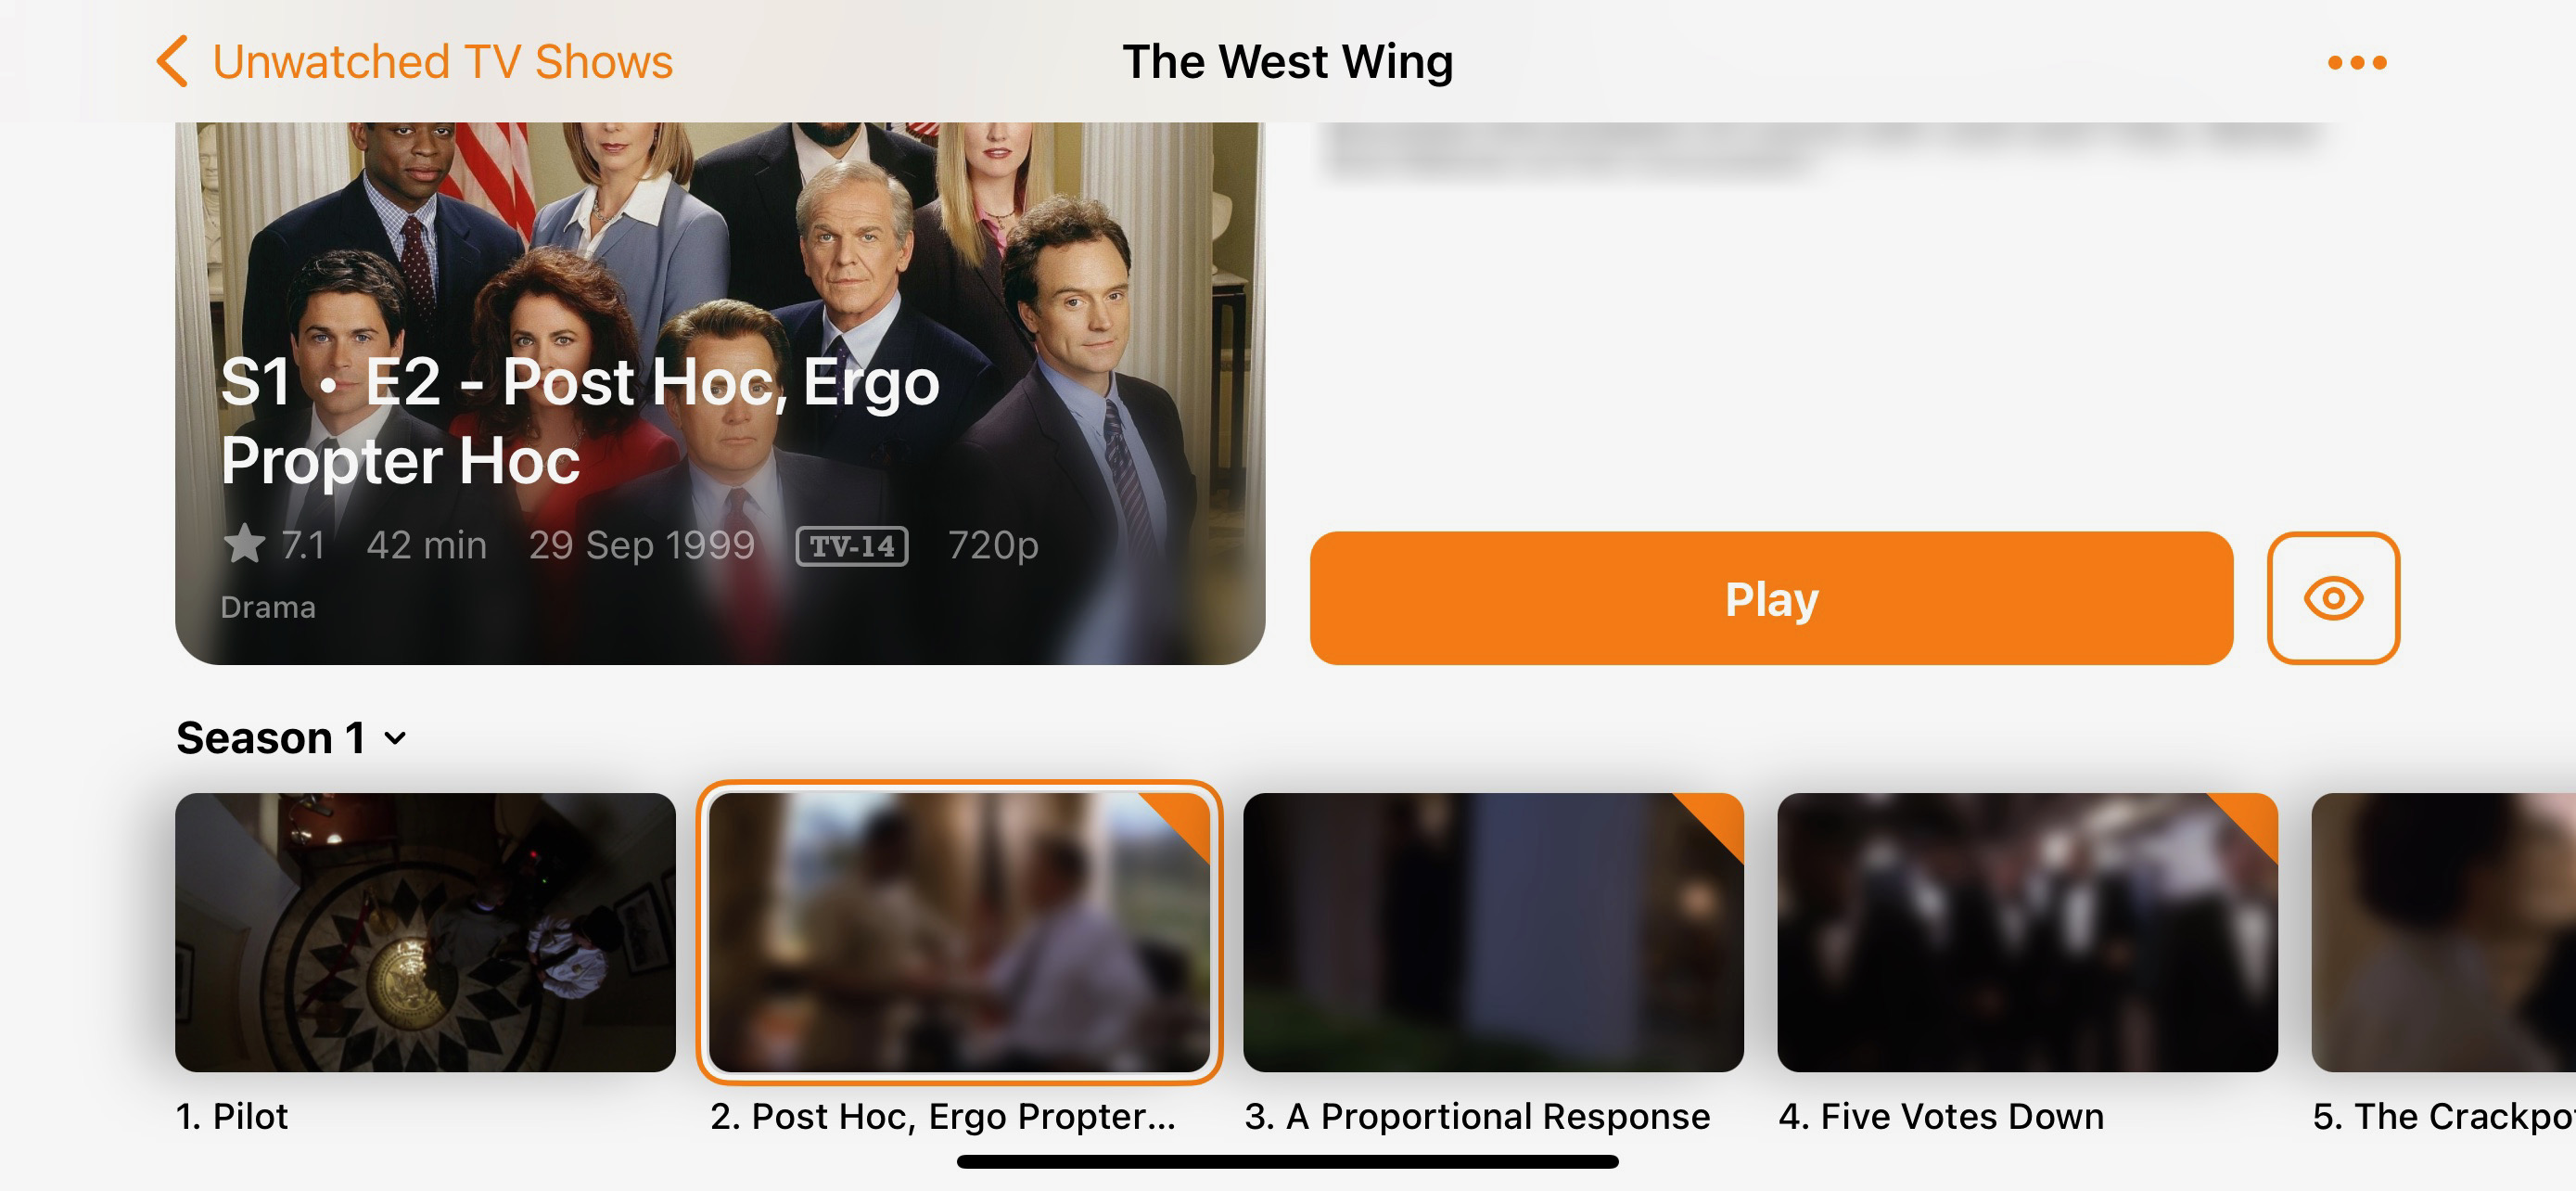Image resolution: width=2576 pixels, height=1191 pixels.
Task: Tap the West Wing poster artwork
Action: 720,393
